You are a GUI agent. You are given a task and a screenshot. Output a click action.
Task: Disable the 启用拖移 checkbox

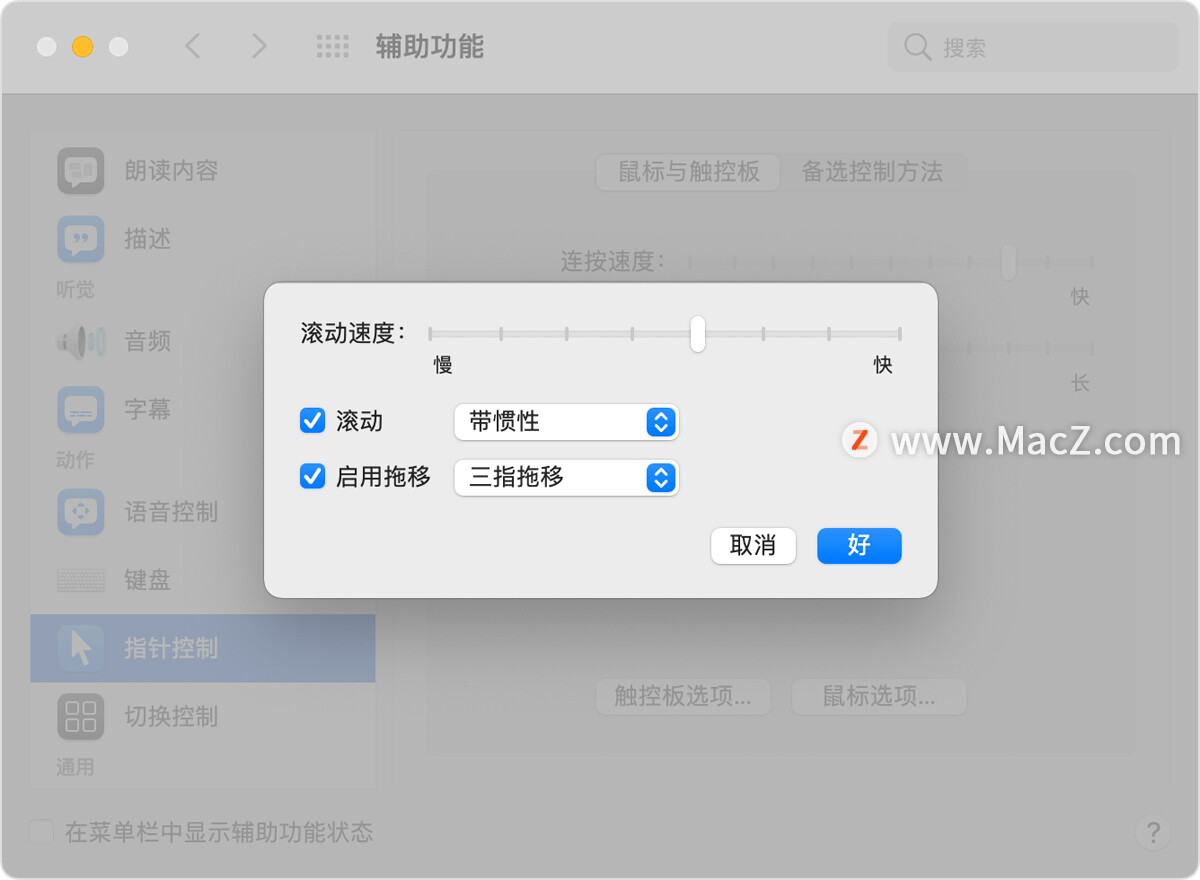point(313,477)
